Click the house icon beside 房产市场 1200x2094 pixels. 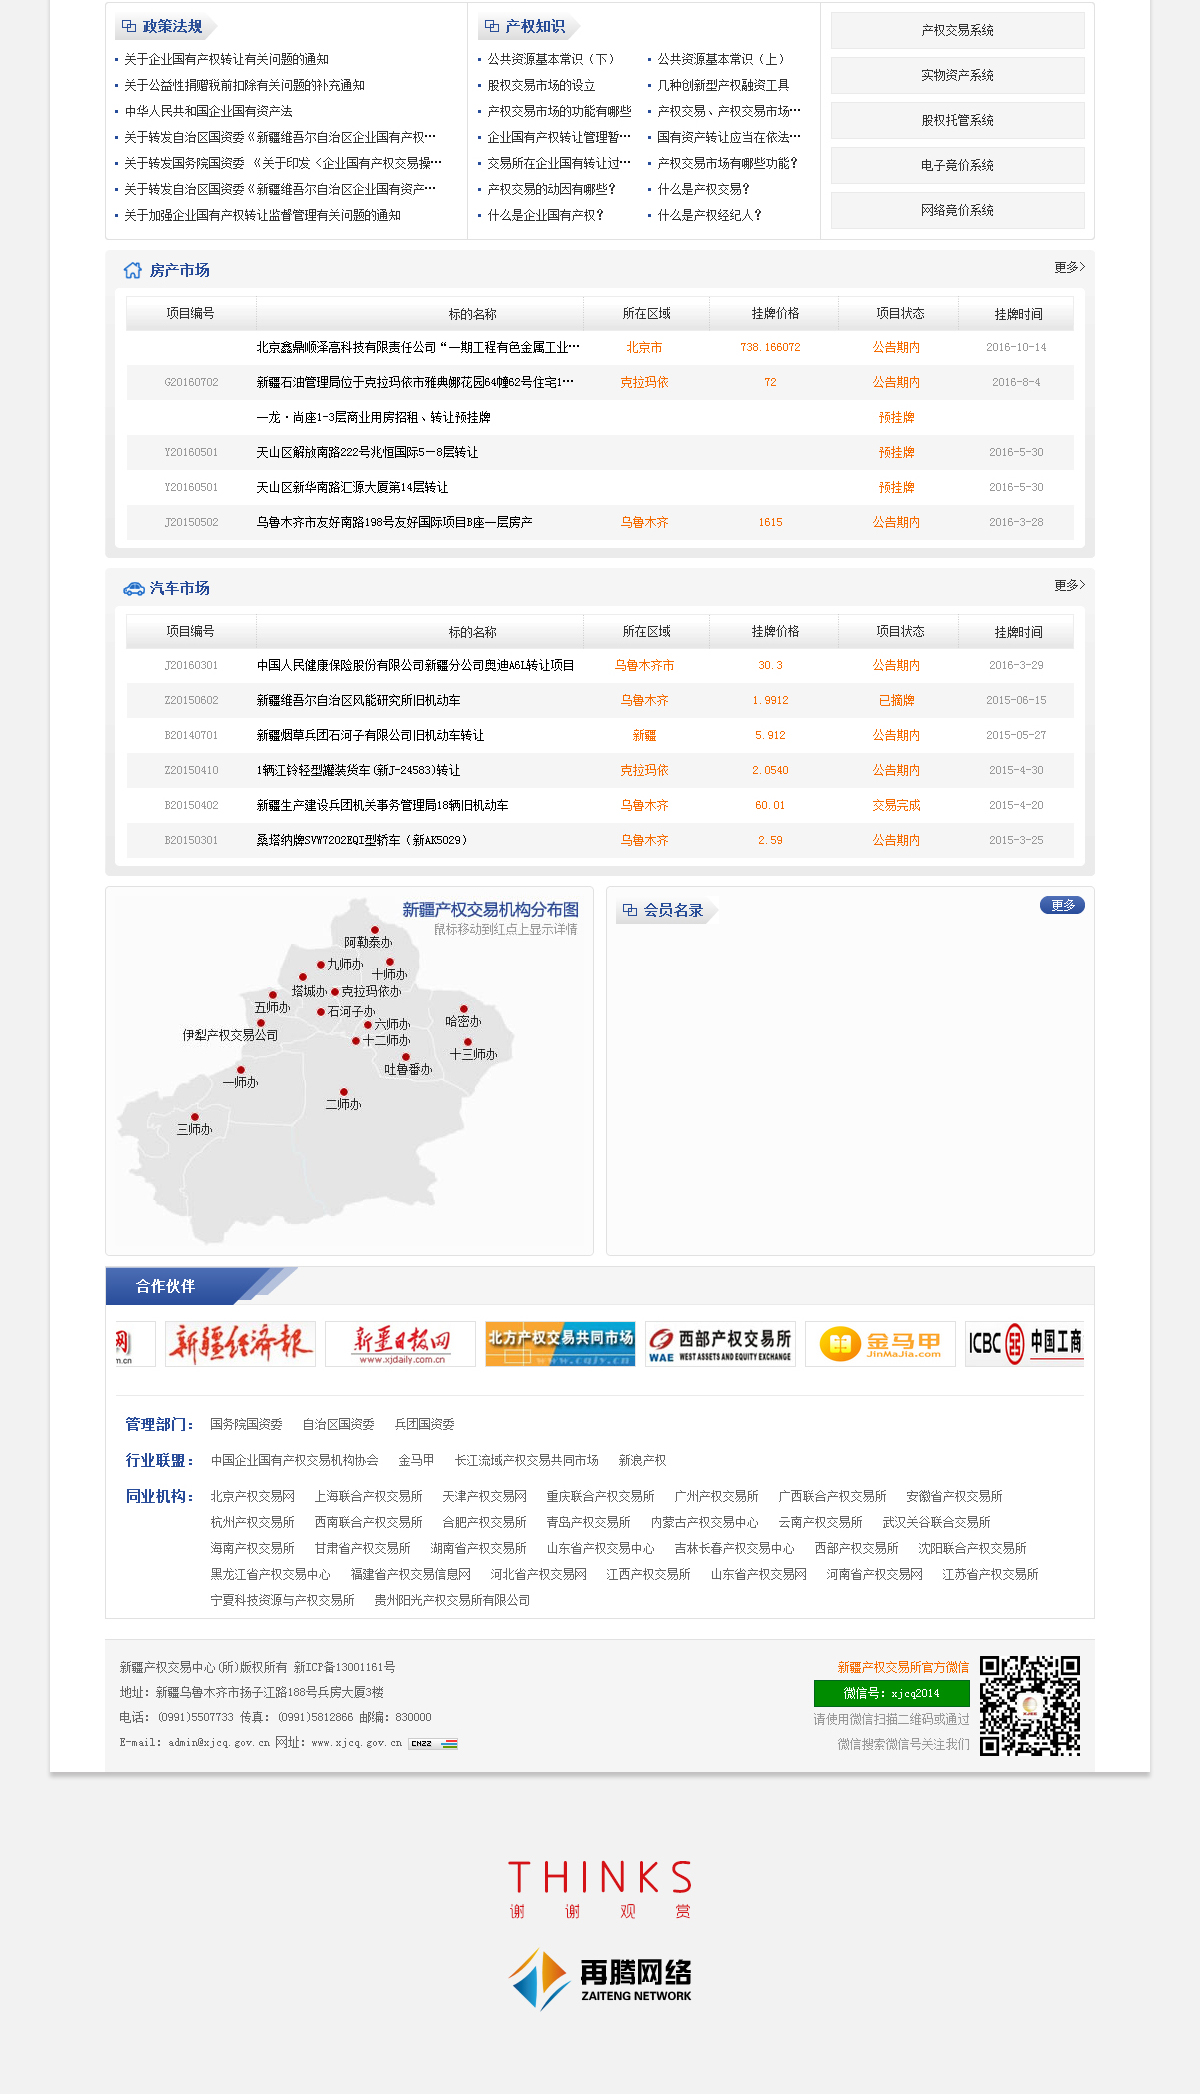132,270
